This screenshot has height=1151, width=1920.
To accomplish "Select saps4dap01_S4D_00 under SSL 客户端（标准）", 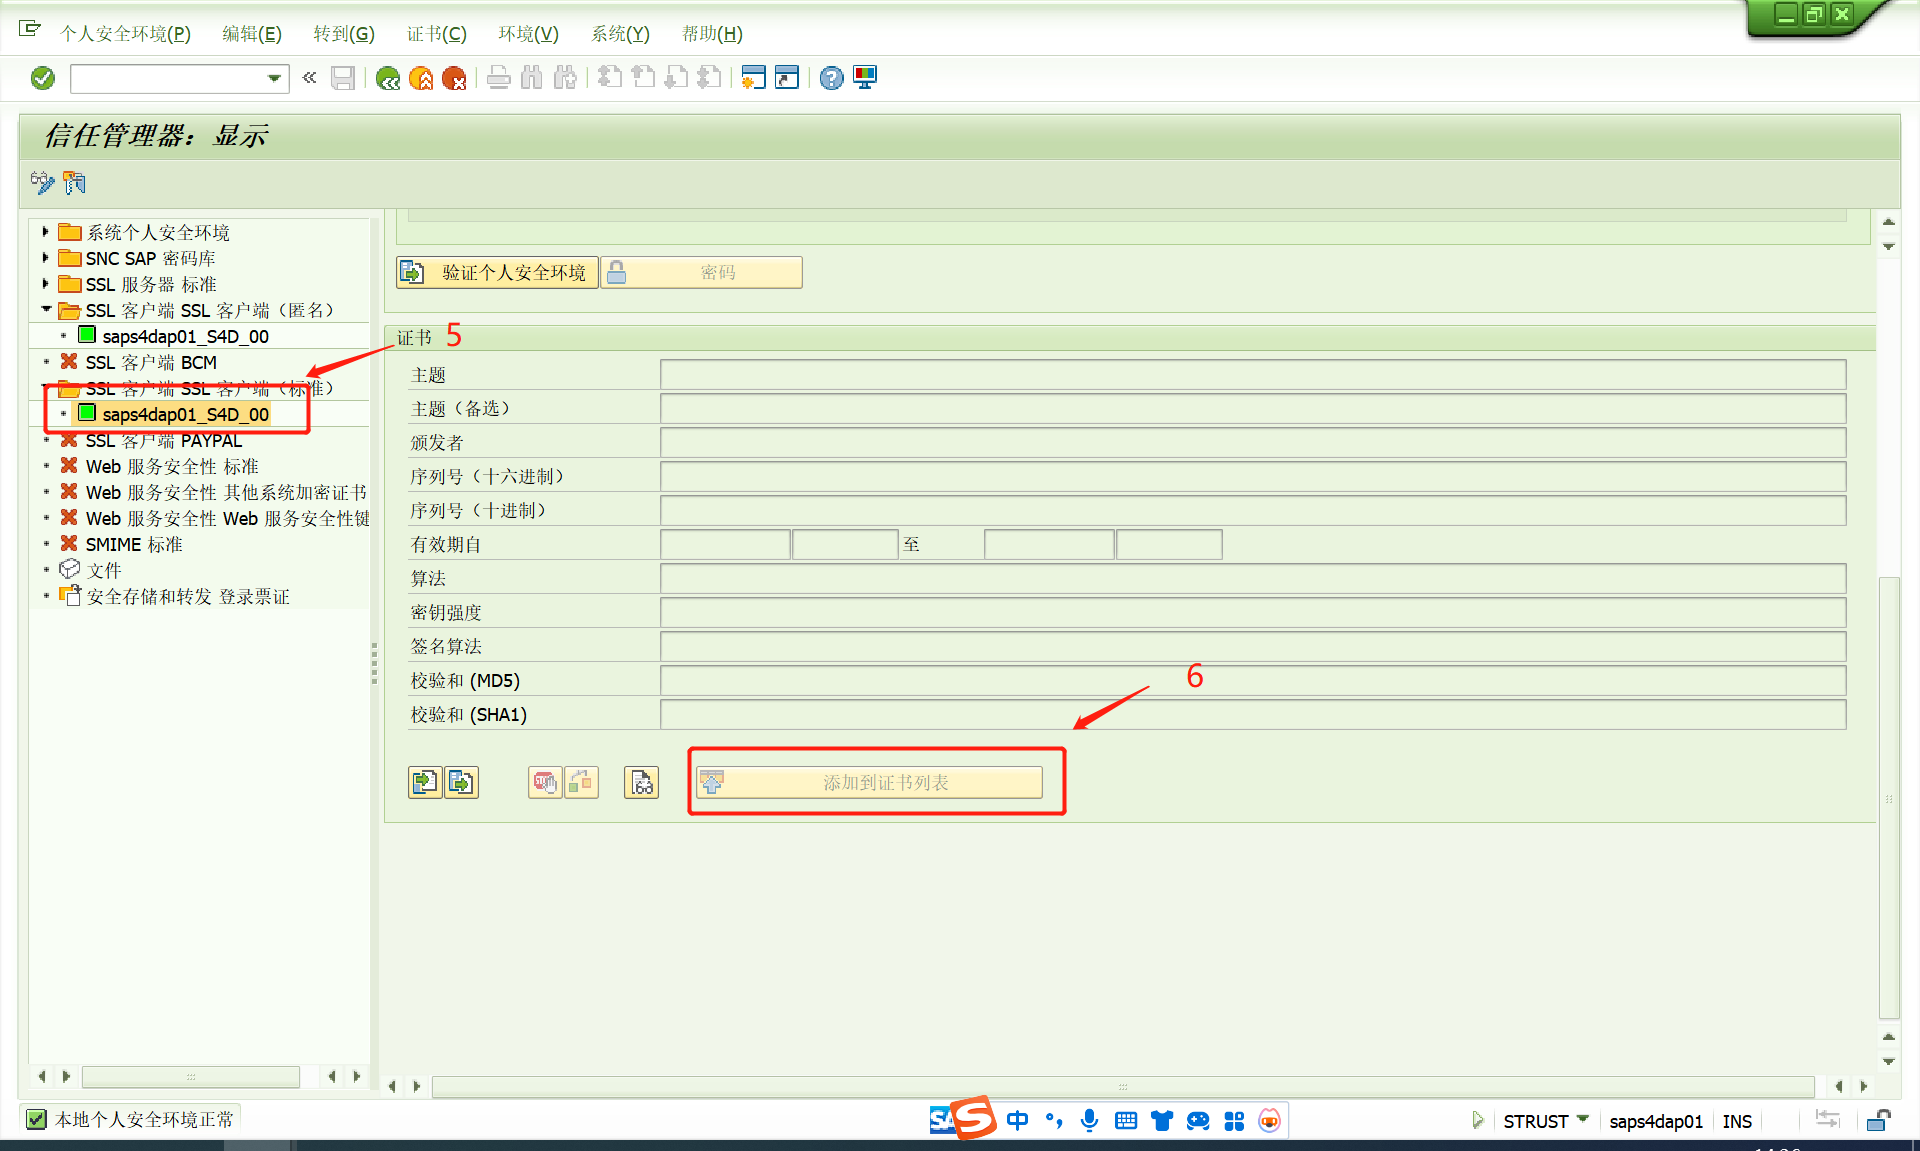I will (x=185, y=414).
